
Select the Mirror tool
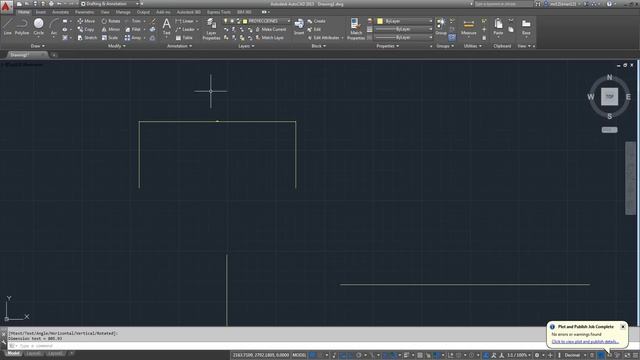click(x=111, y=29)
